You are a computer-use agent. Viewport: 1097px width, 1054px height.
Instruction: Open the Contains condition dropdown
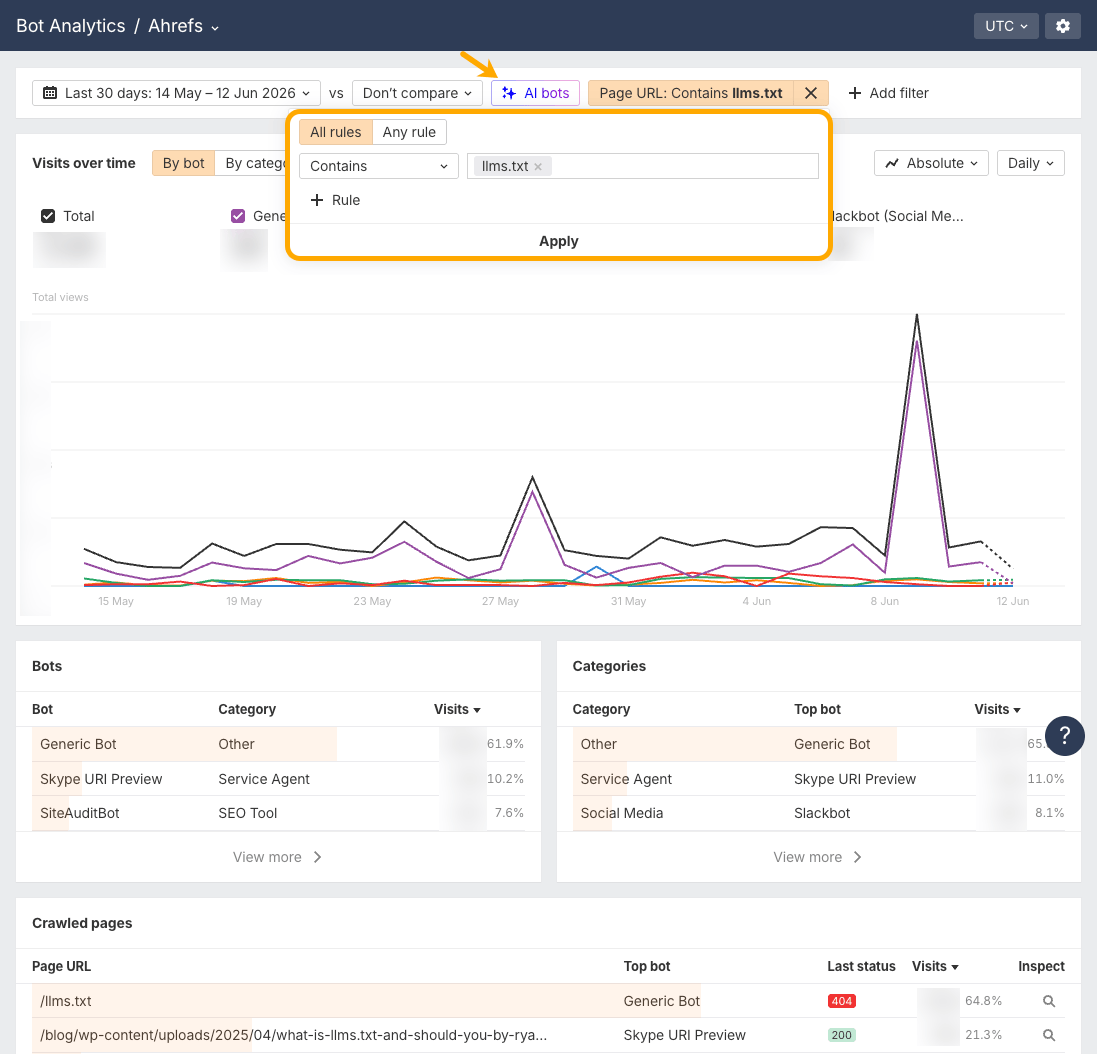click(378, 166)
